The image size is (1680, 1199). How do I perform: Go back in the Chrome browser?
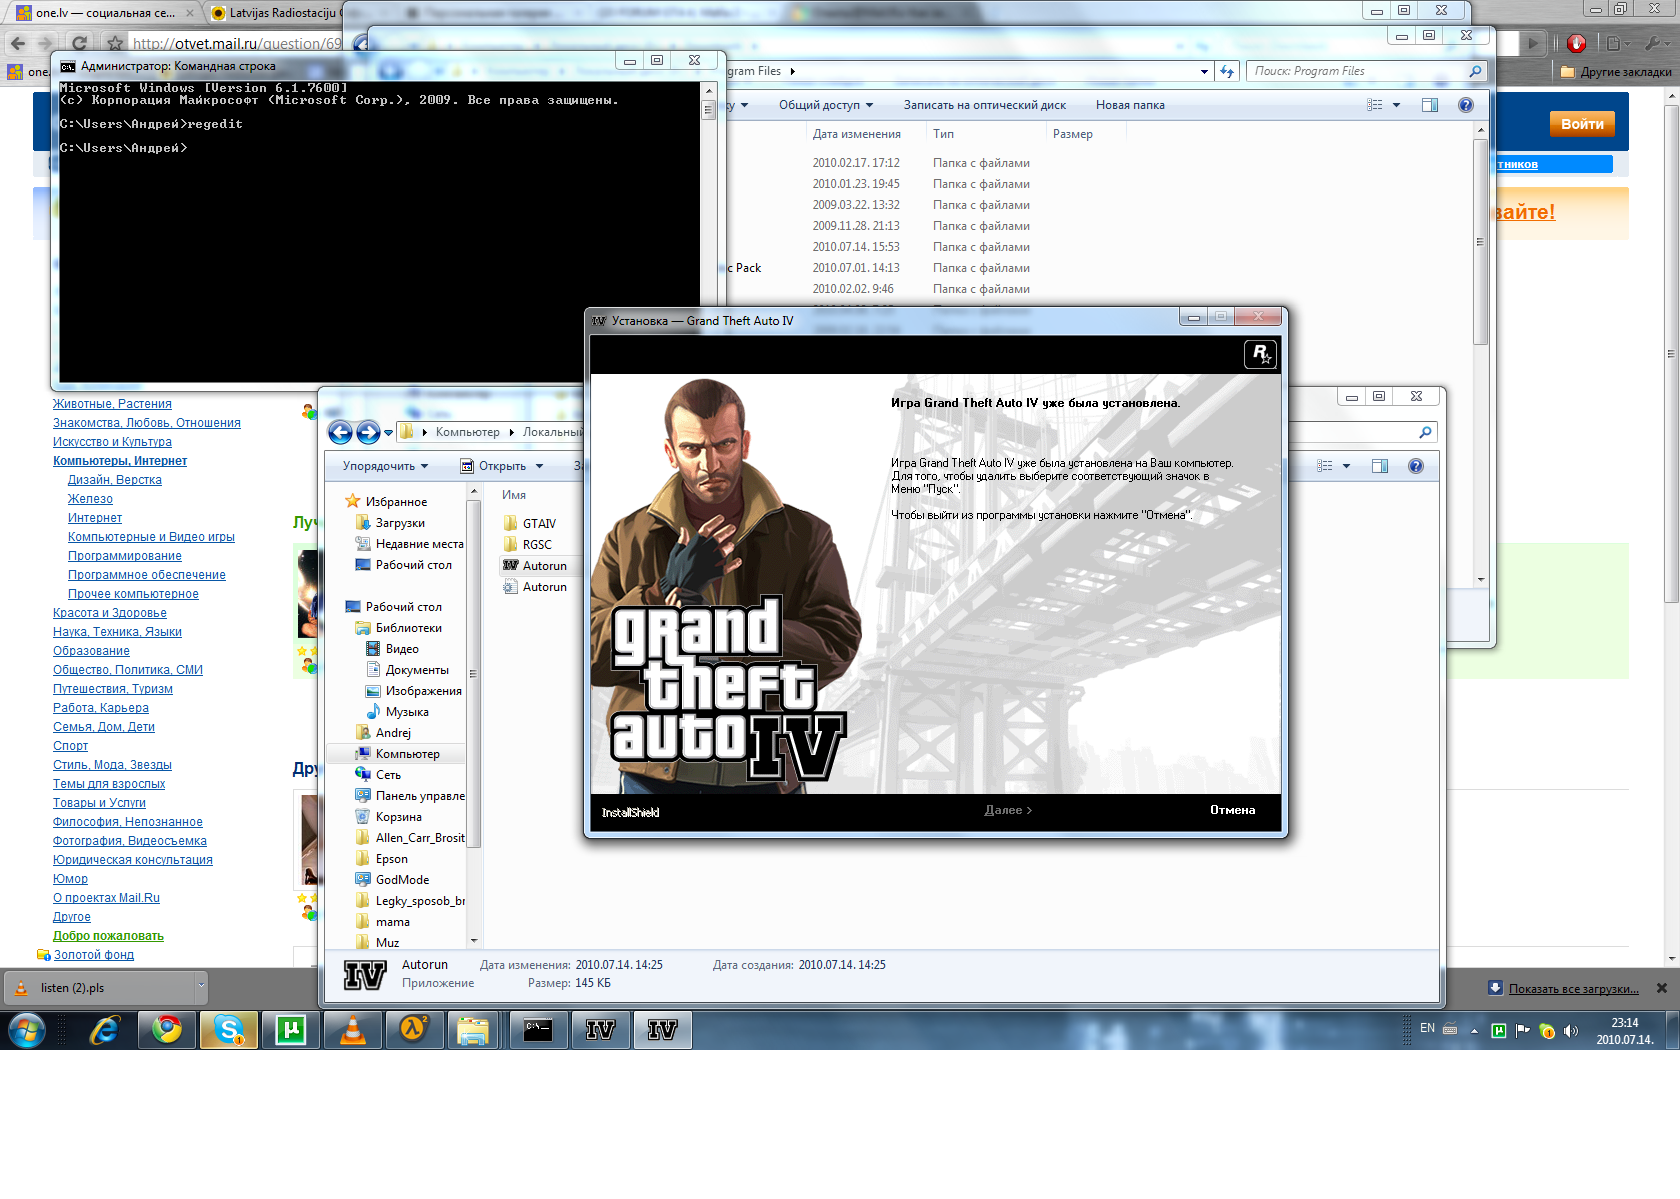point(18,43)
